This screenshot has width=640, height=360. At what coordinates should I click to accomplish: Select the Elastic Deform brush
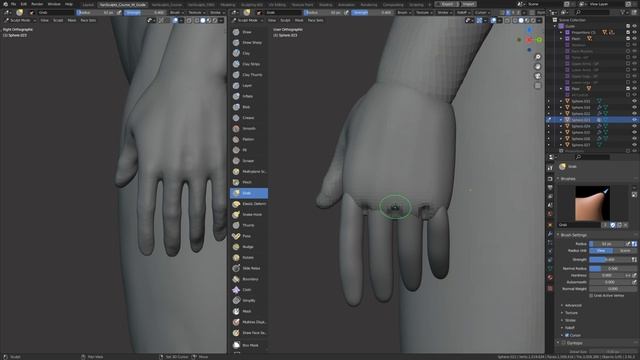coord(249,204)
